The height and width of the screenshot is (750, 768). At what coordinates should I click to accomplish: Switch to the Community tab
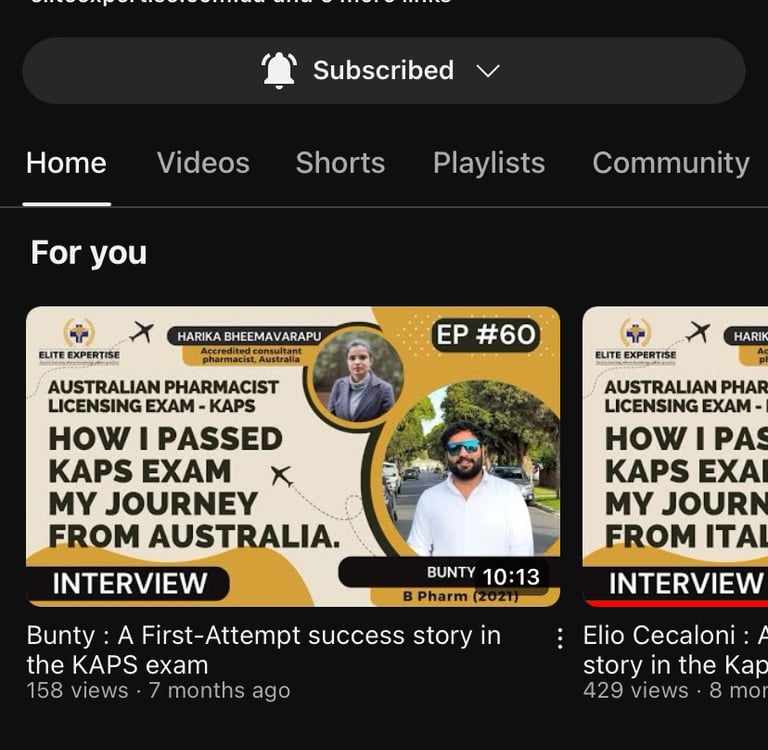click(671, 163)
